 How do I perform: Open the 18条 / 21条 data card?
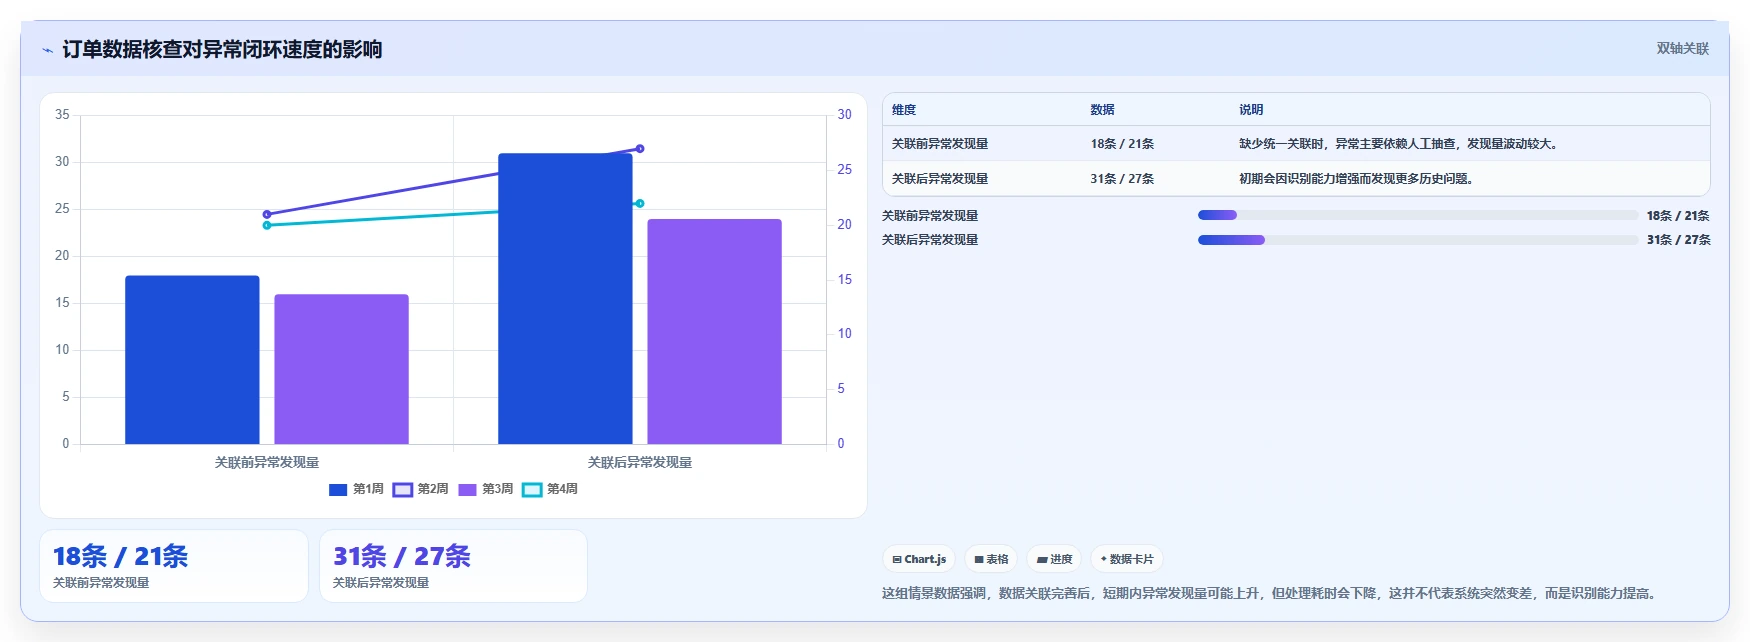pyautogui.click(x=174, y=566)
